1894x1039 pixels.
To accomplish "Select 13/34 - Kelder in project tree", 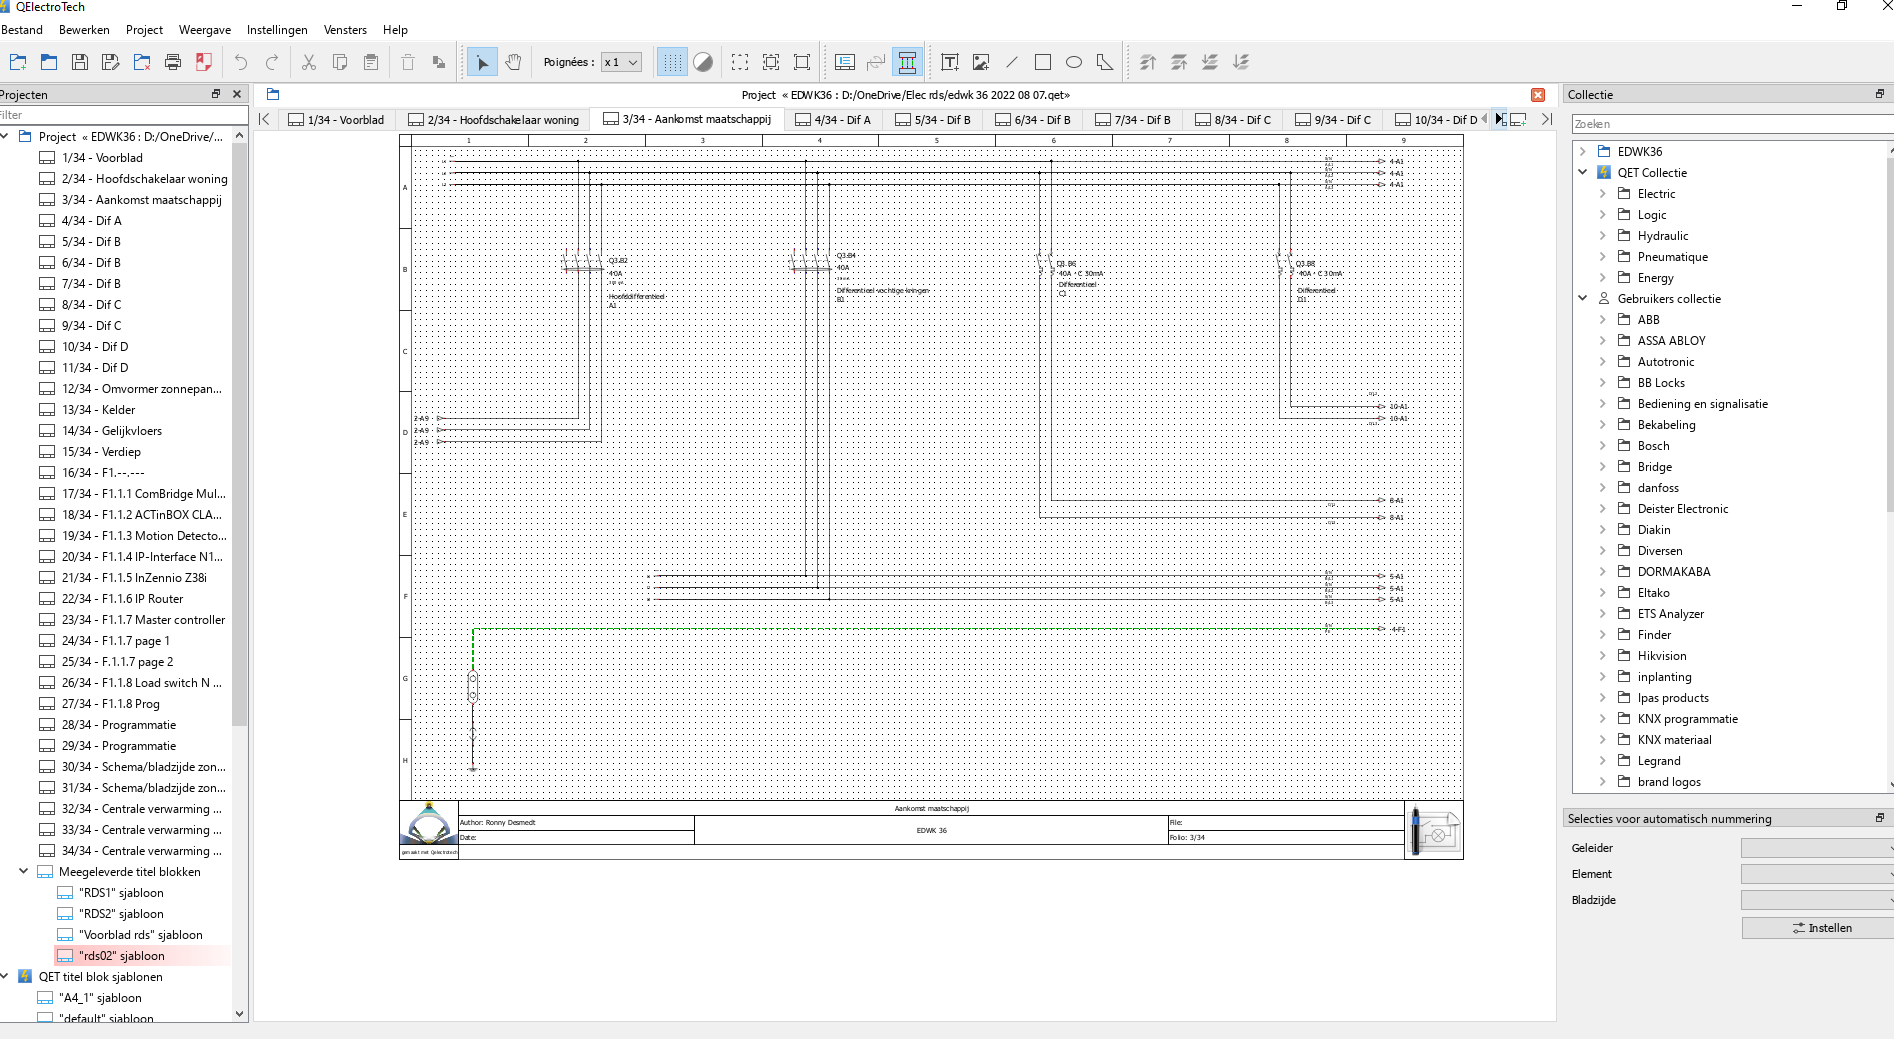I will [x=98, y=410].
